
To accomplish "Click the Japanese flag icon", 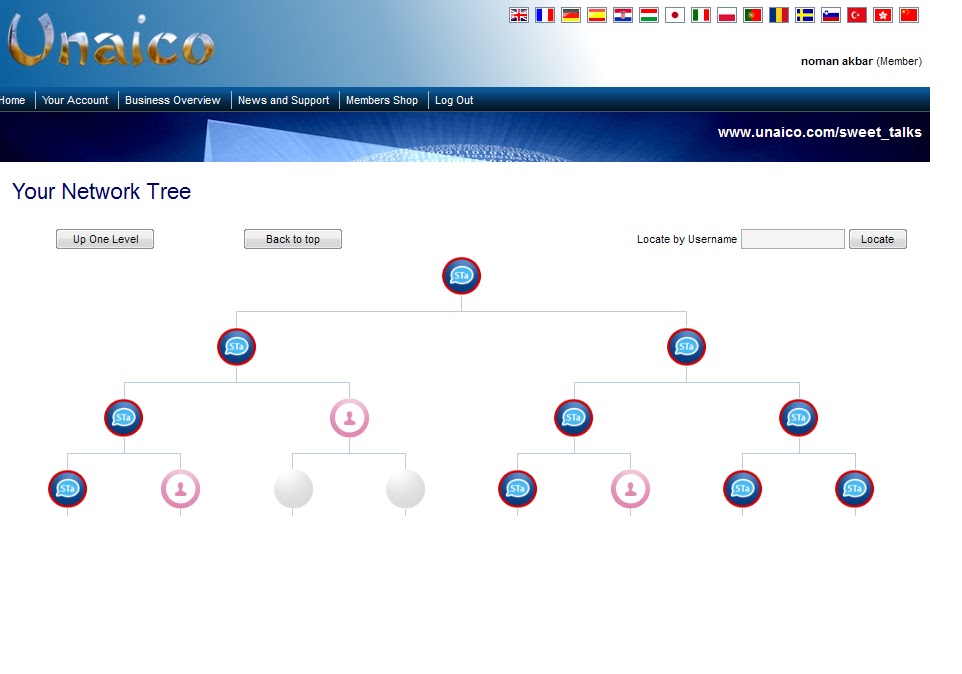I will click(x=675, y=15).
